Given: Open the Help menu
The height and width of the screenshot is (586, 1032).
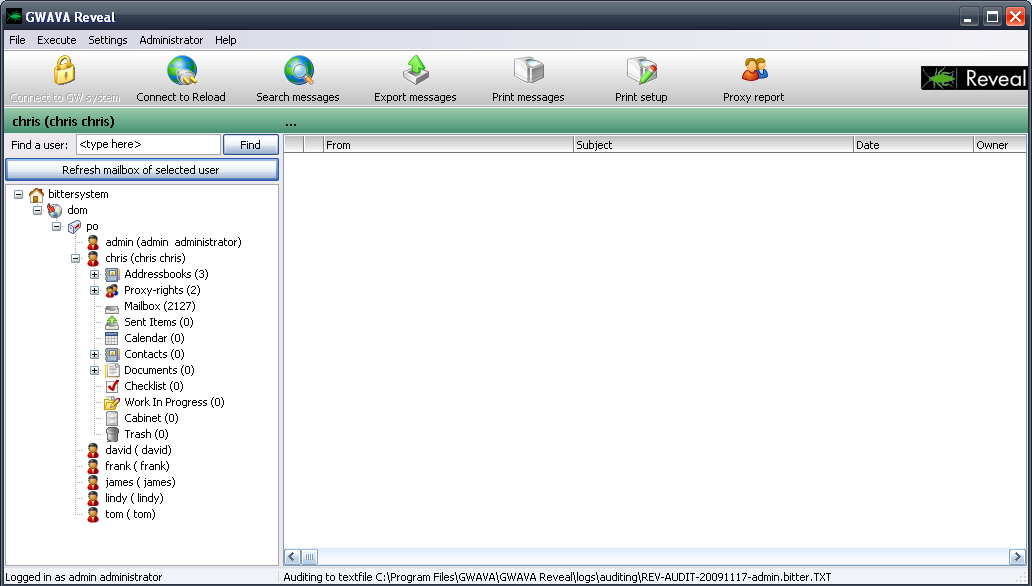Looking at the screenshot, I should pos(226,40).
